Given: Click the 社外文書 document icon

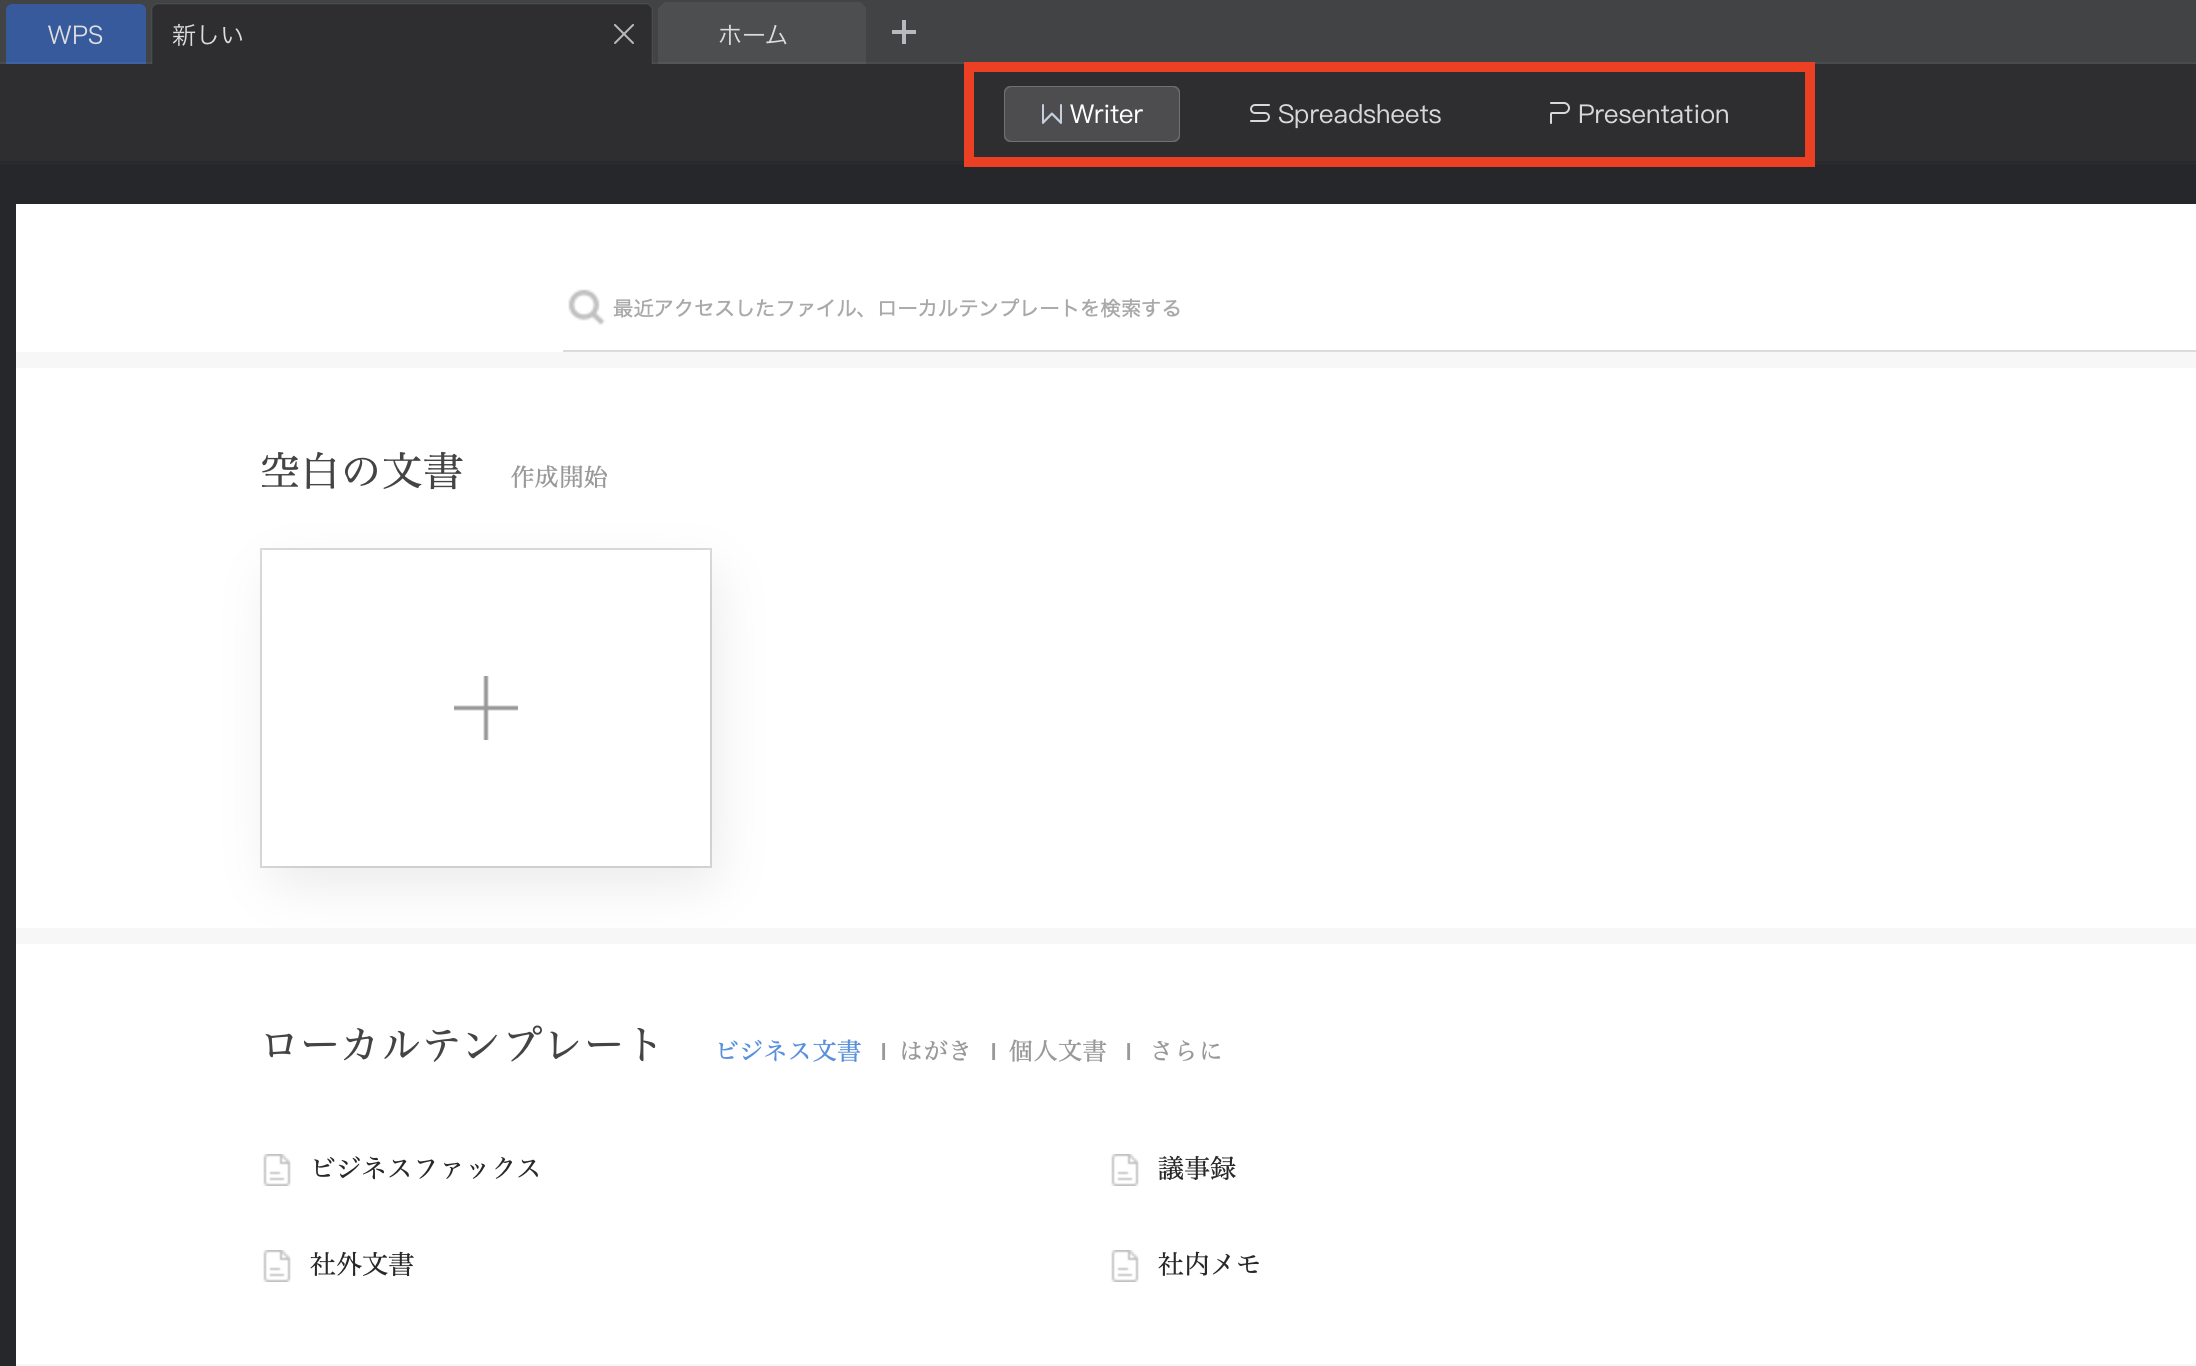Looking at the screenshot, I should [277, 1265].
